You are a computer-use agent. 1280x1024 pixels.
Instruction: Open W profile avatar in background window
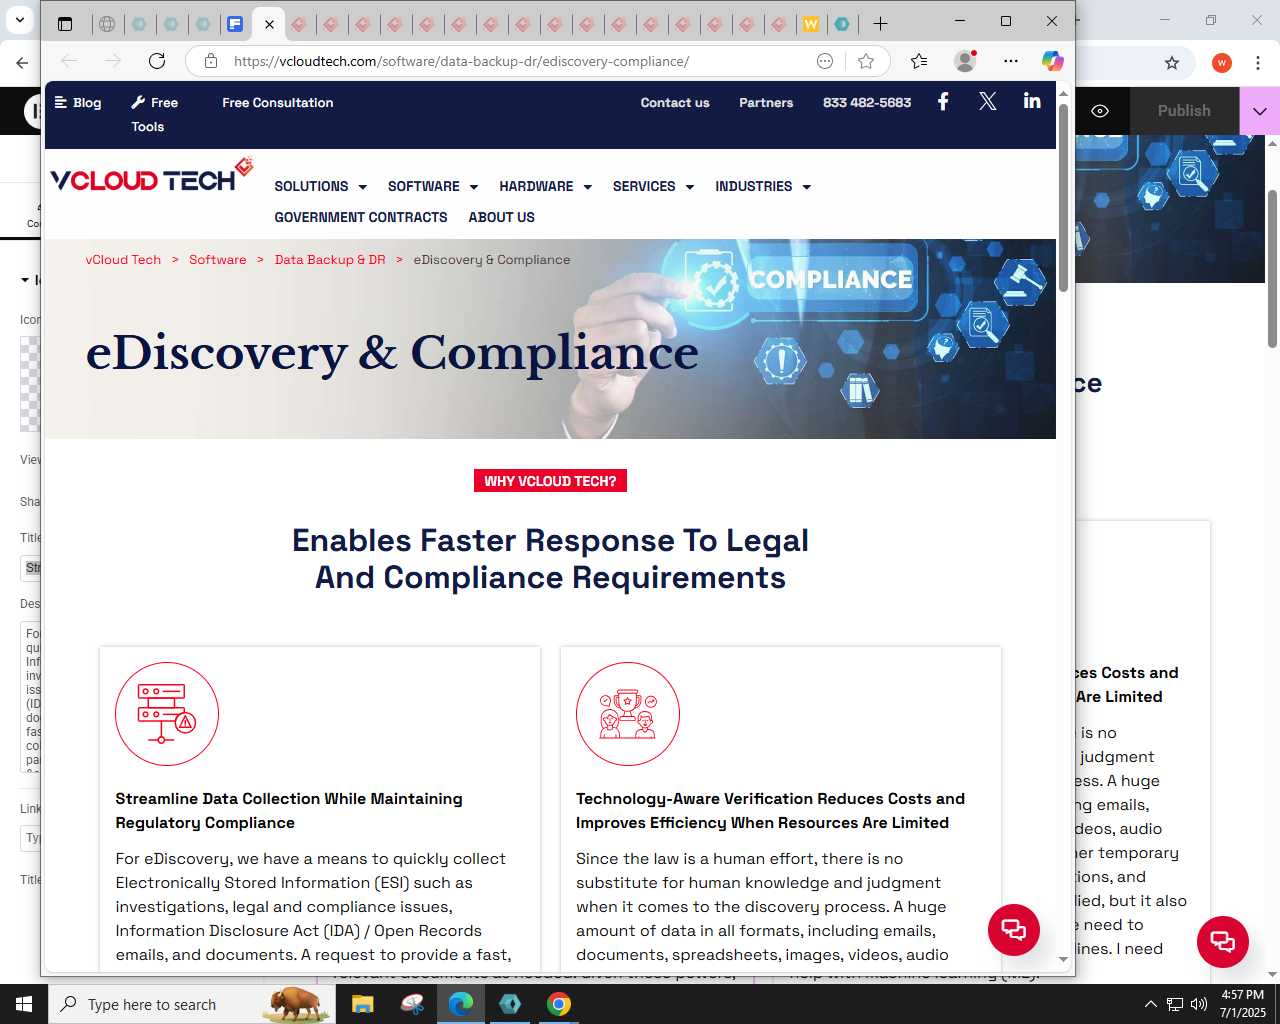pos(1221,63)
